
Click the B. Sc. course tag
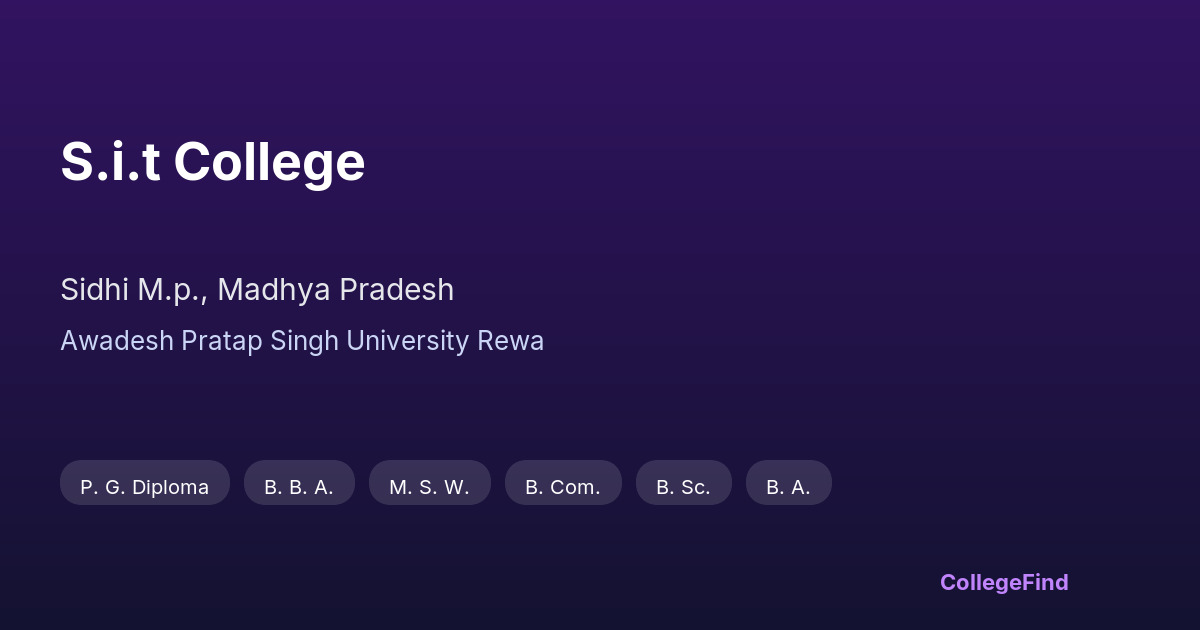pyautogui.click(x=683, y=487)
